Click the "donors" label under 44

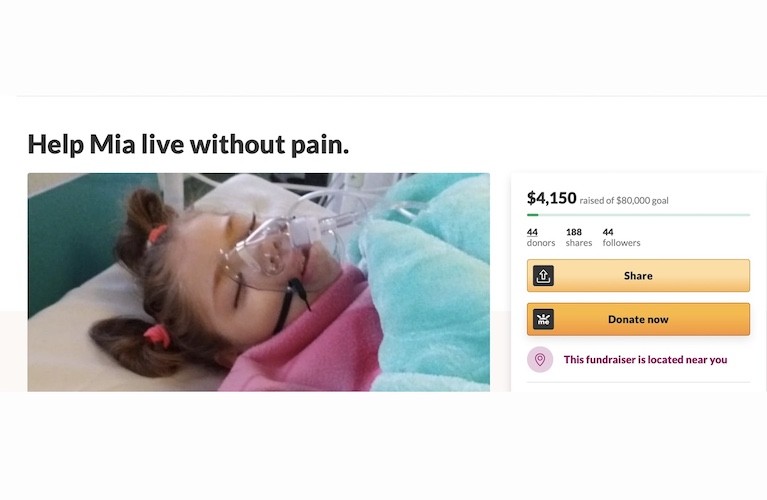coord(541,243)
